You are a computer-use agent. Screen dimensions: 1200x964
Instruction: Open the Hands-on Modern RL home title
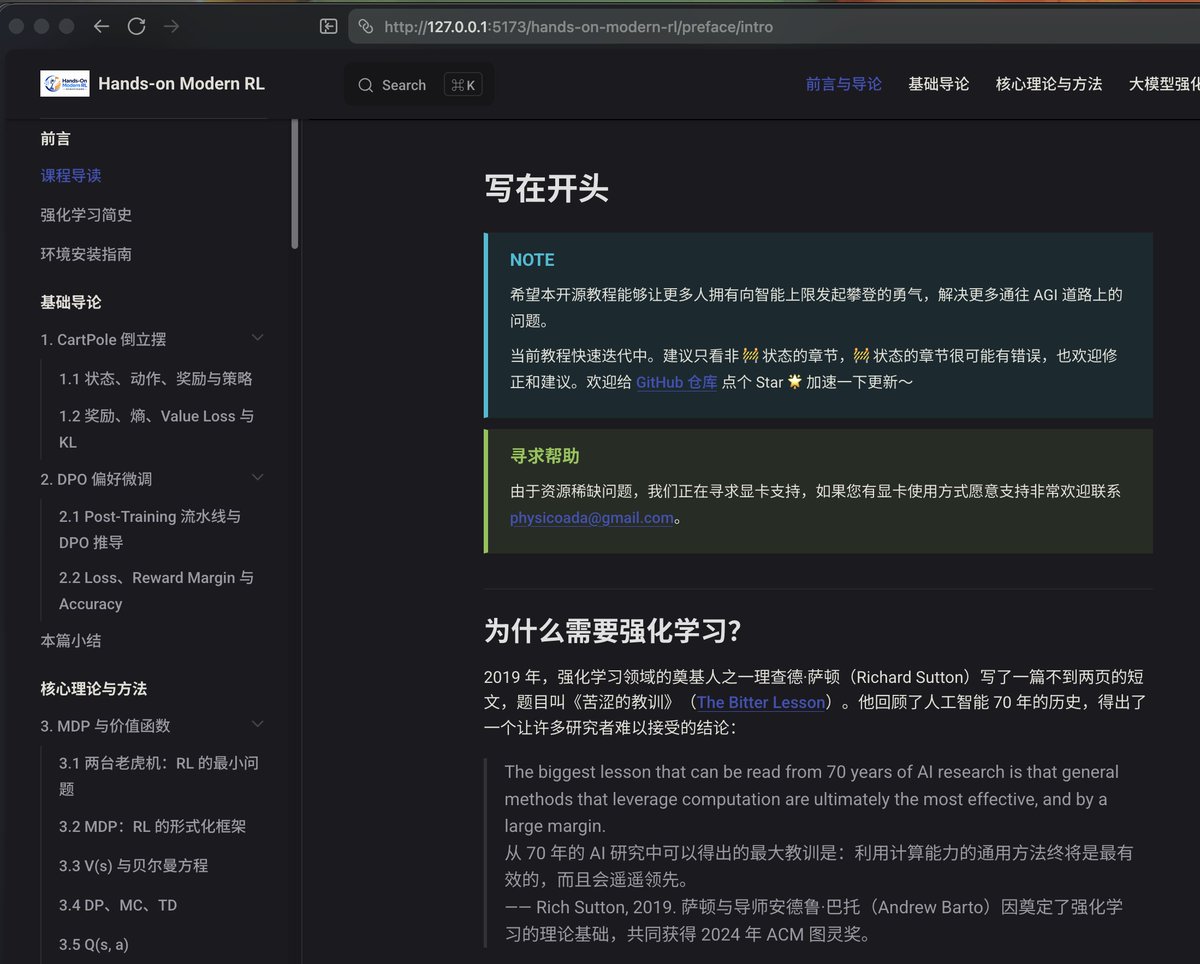tap(181, 84)
